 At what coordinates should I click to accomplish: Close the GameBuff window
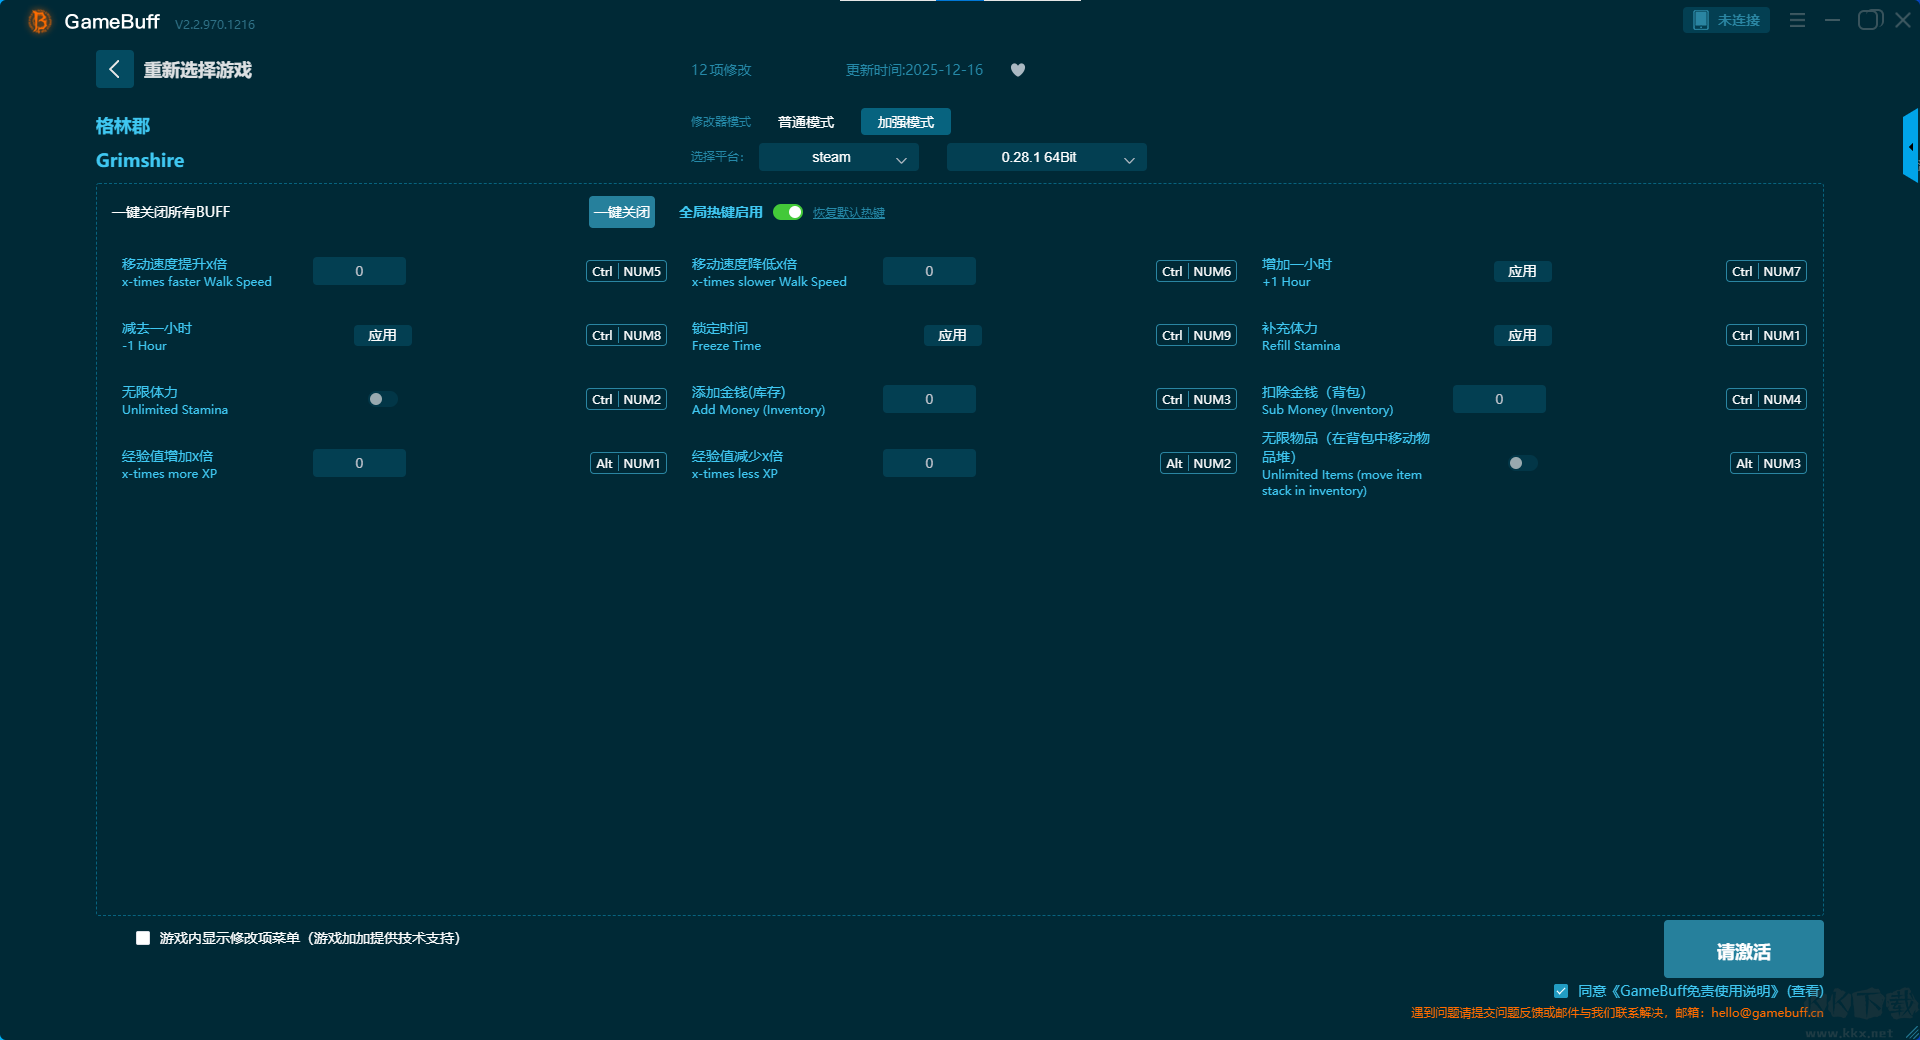pos(1903,20)
